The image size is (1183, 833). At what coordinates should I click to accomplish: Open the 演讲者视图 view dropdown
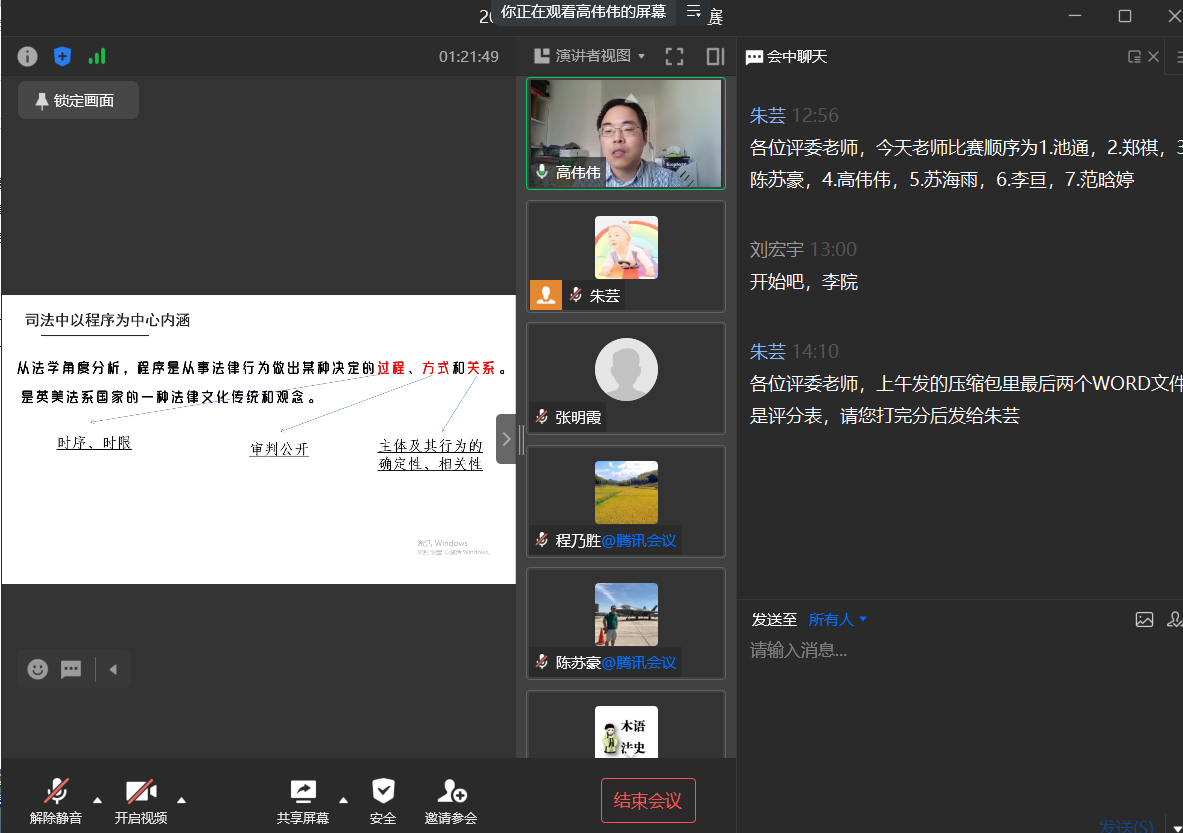click(590, 56)
